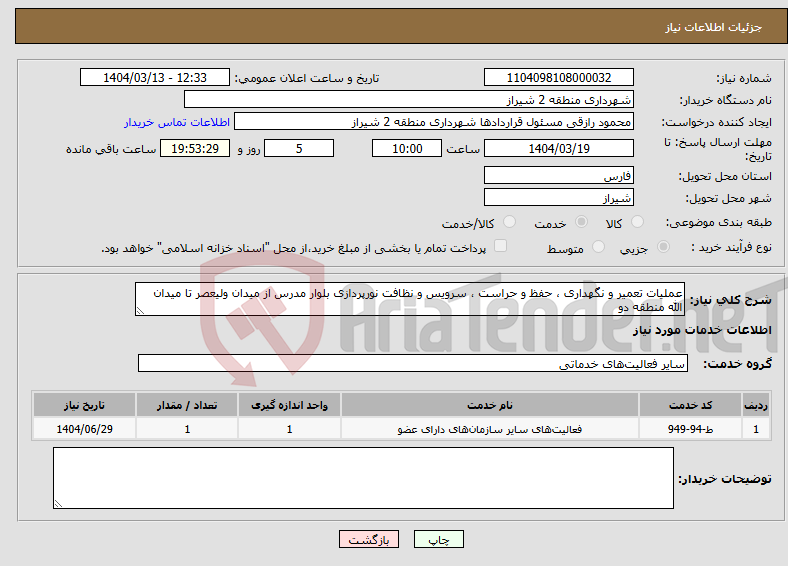Select the کالا radio button

point(637,222)
